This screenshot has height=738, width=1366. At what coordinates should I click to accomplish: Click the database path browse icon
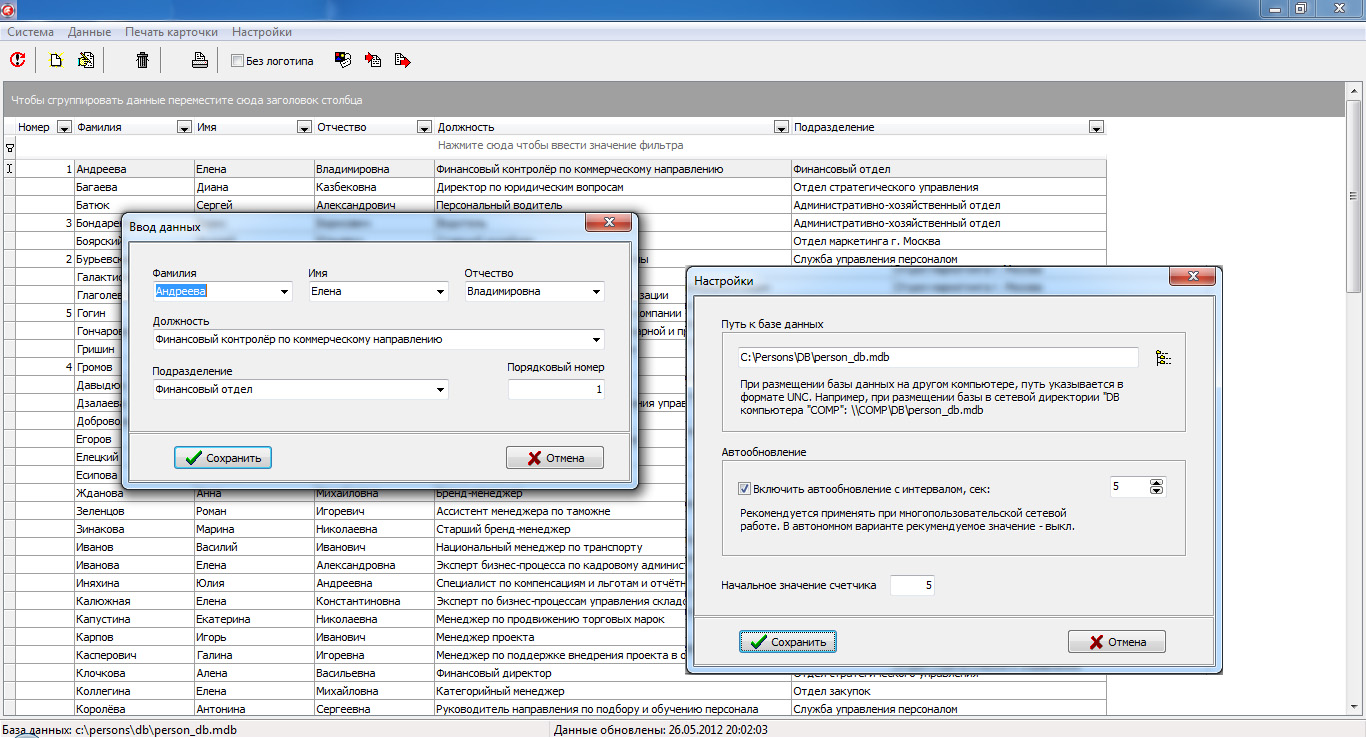[x=1162, y=358]
